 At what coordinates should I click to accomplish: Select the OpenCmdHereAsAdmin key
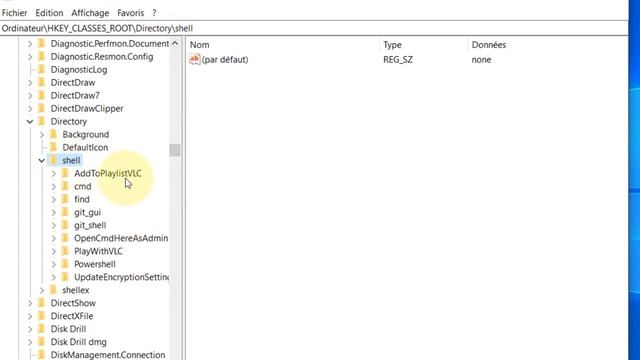pos(121,238)
